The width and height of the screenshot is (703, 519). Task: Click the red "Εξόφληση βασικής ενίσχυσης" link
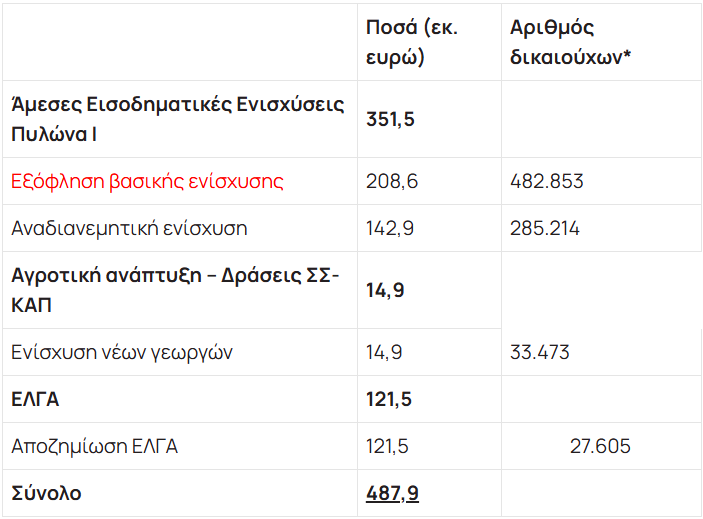(x=147, y=182)
